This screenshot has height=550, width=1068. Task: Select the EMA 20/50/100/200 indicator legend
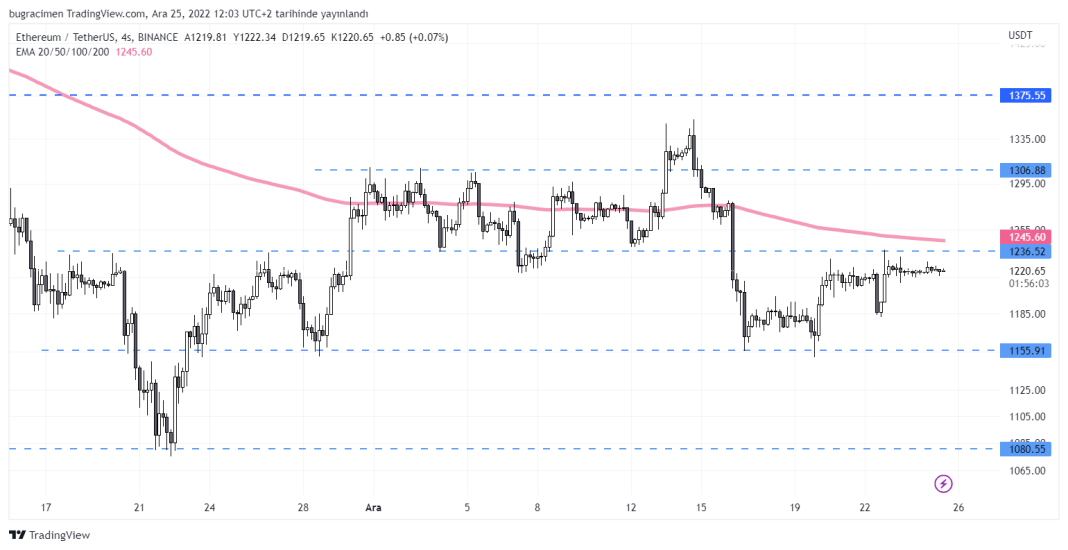point(62,52)
